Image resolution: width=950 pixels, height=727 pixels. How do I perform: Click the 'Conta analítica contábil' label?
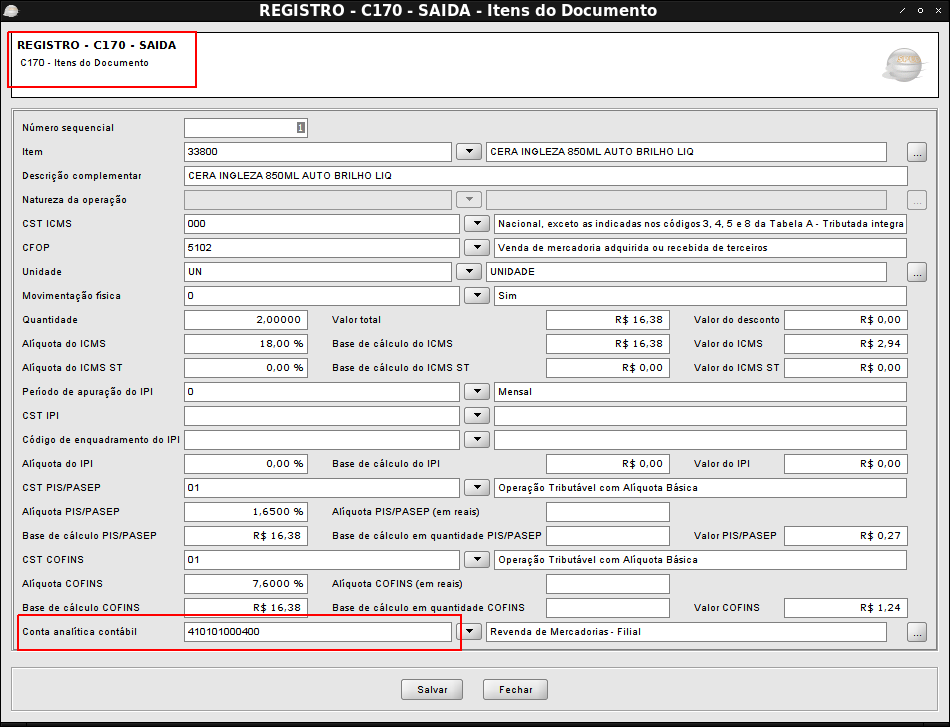pos(79,632)
